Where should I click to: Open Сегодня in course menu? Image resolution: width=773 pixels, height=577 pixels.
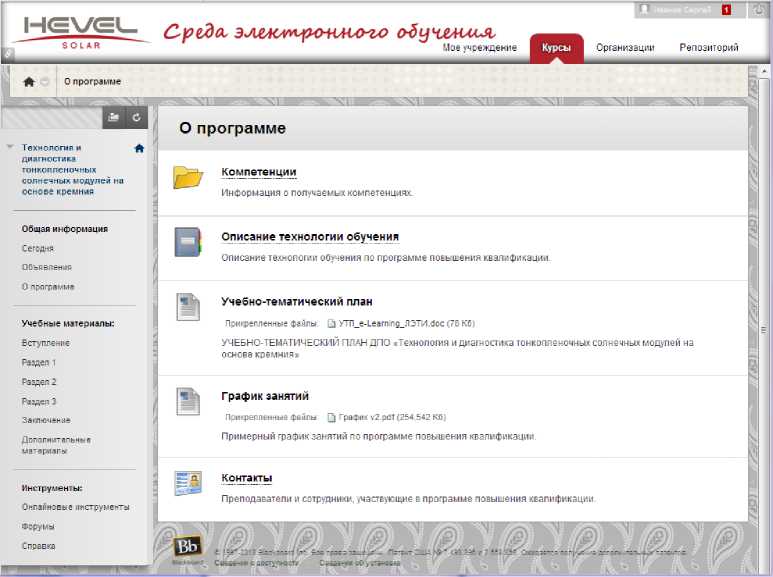(x=38, y=249)
